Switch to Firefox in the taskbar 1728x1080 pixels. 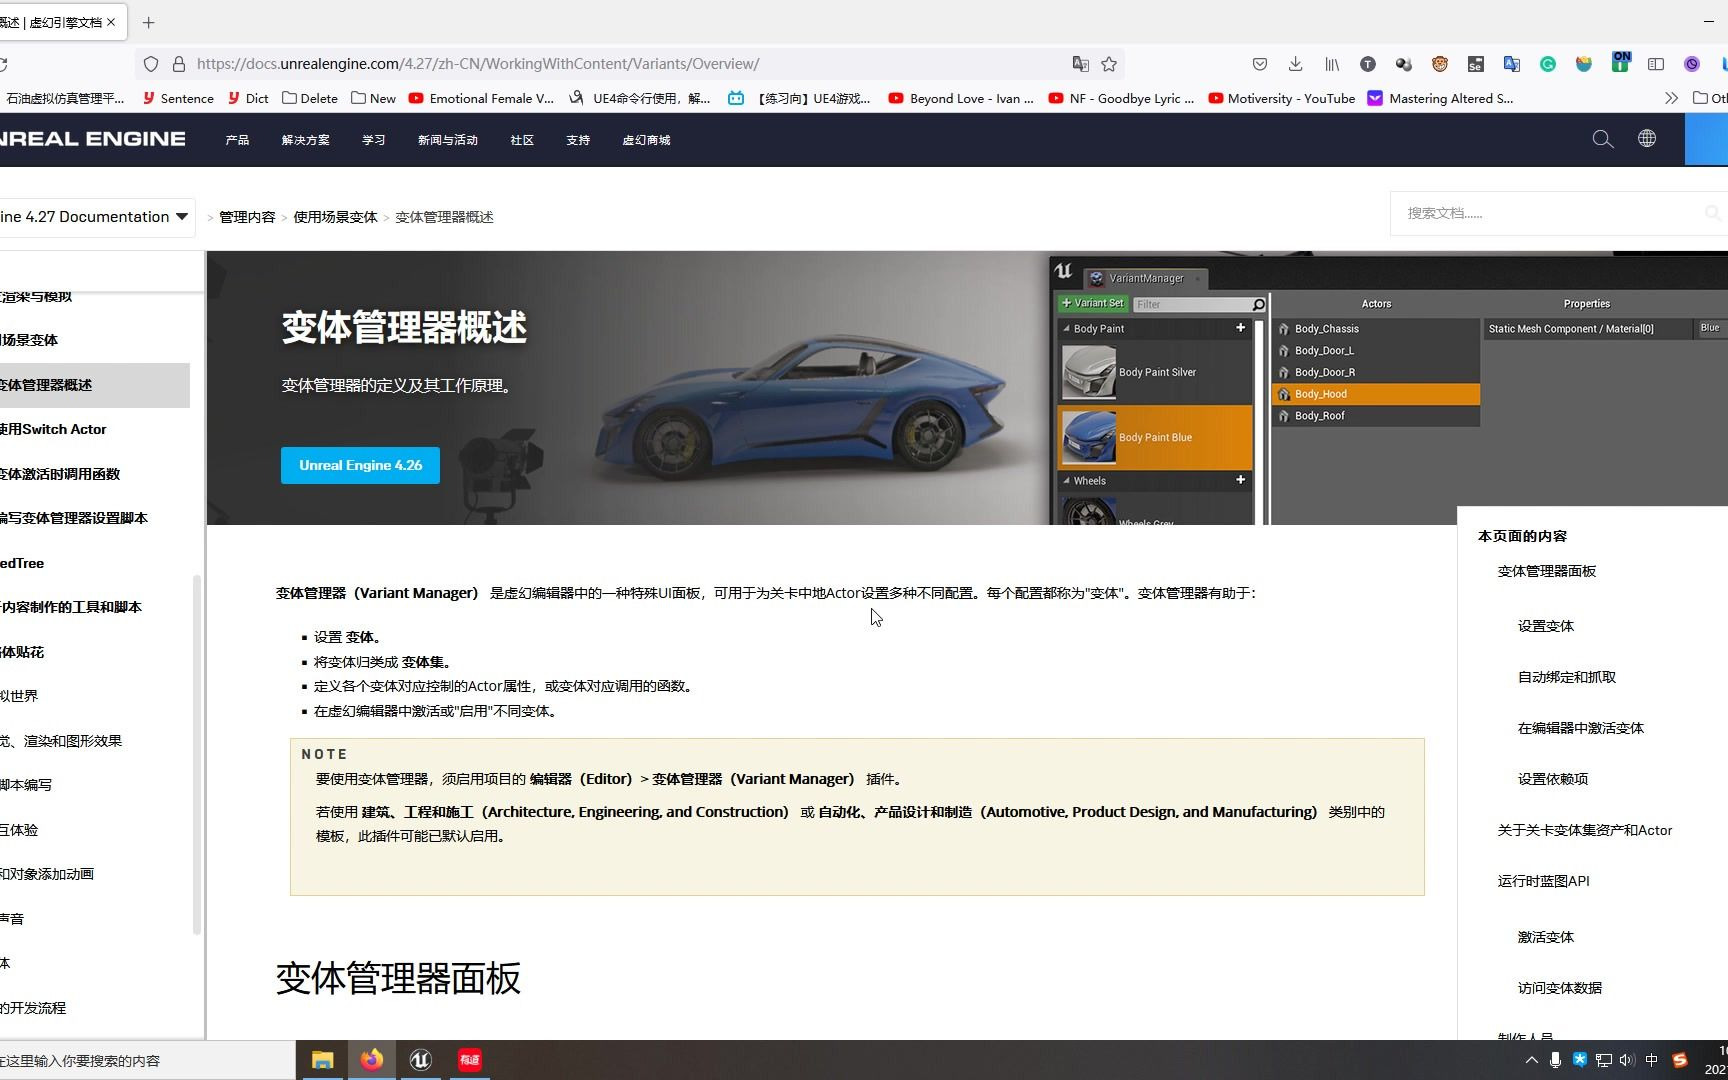pos(372,1060)
